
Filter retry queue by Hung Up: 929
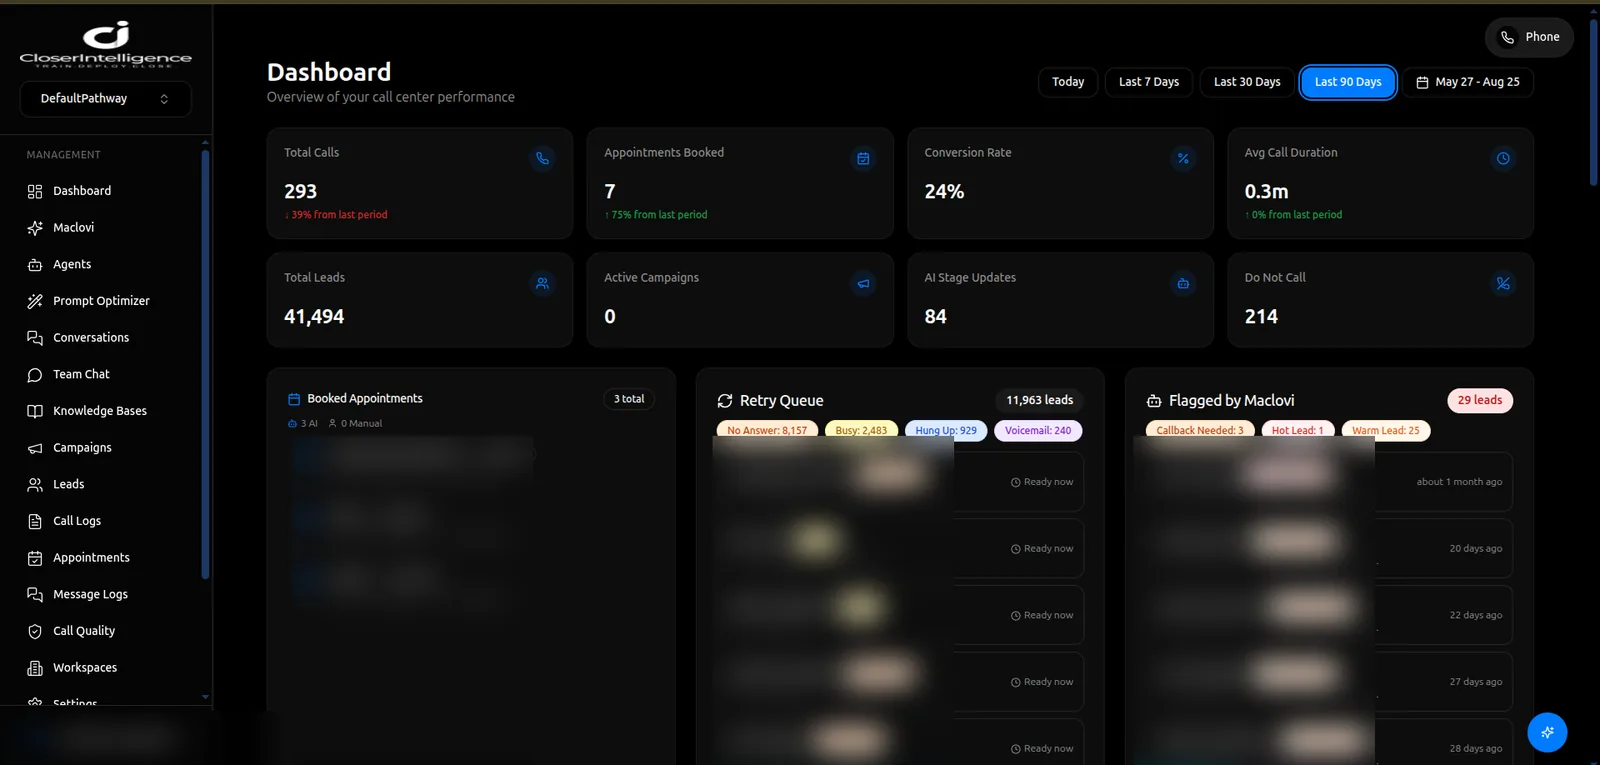(x=946, y=431)
